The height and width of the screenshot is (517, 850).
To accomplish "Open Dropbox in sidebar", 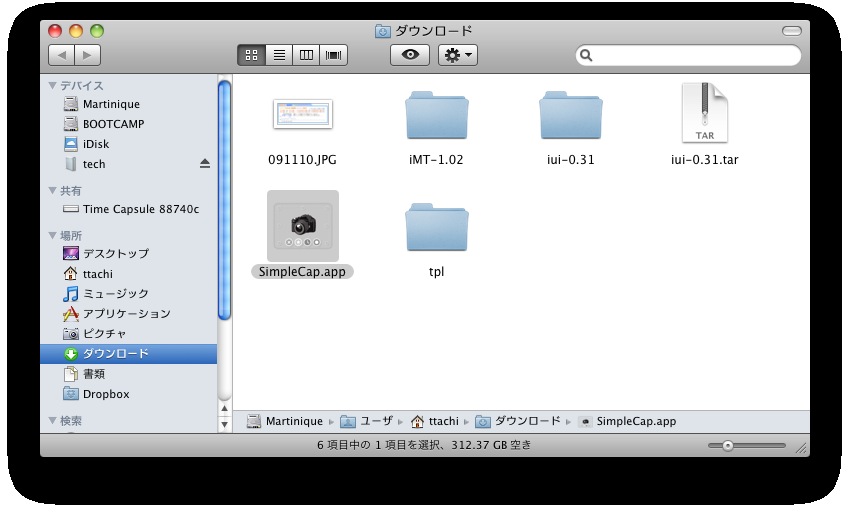I will click(128, 394).
